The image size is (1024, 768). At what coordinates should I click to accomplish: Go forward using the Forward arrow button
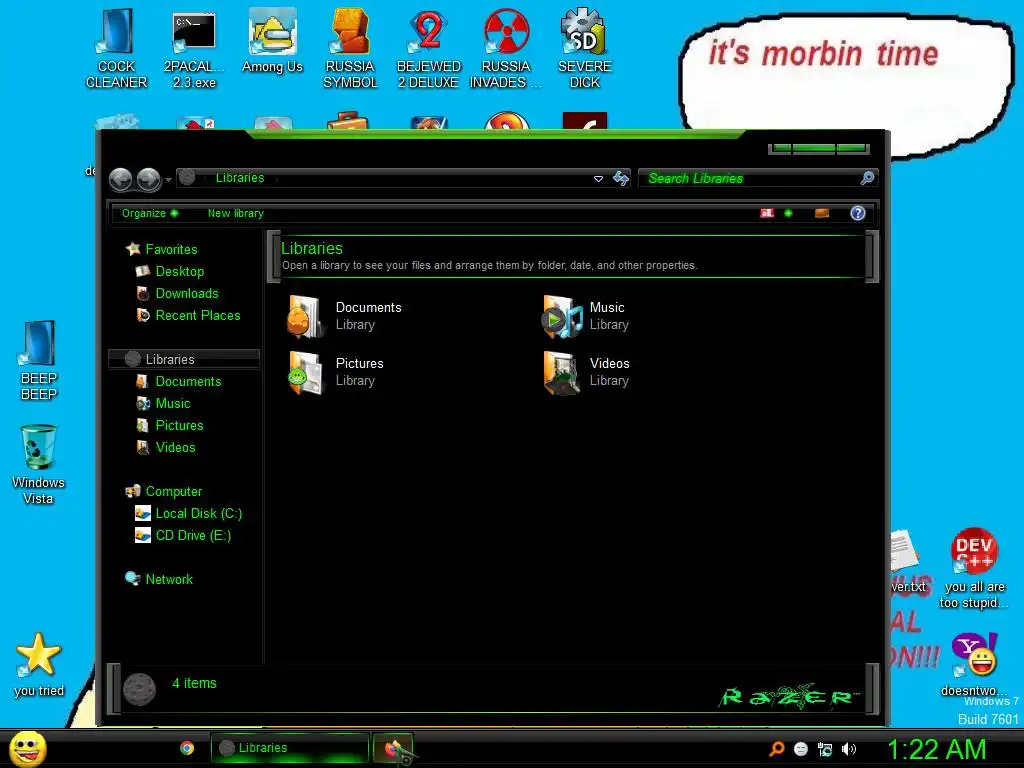(x=149, y=179)
